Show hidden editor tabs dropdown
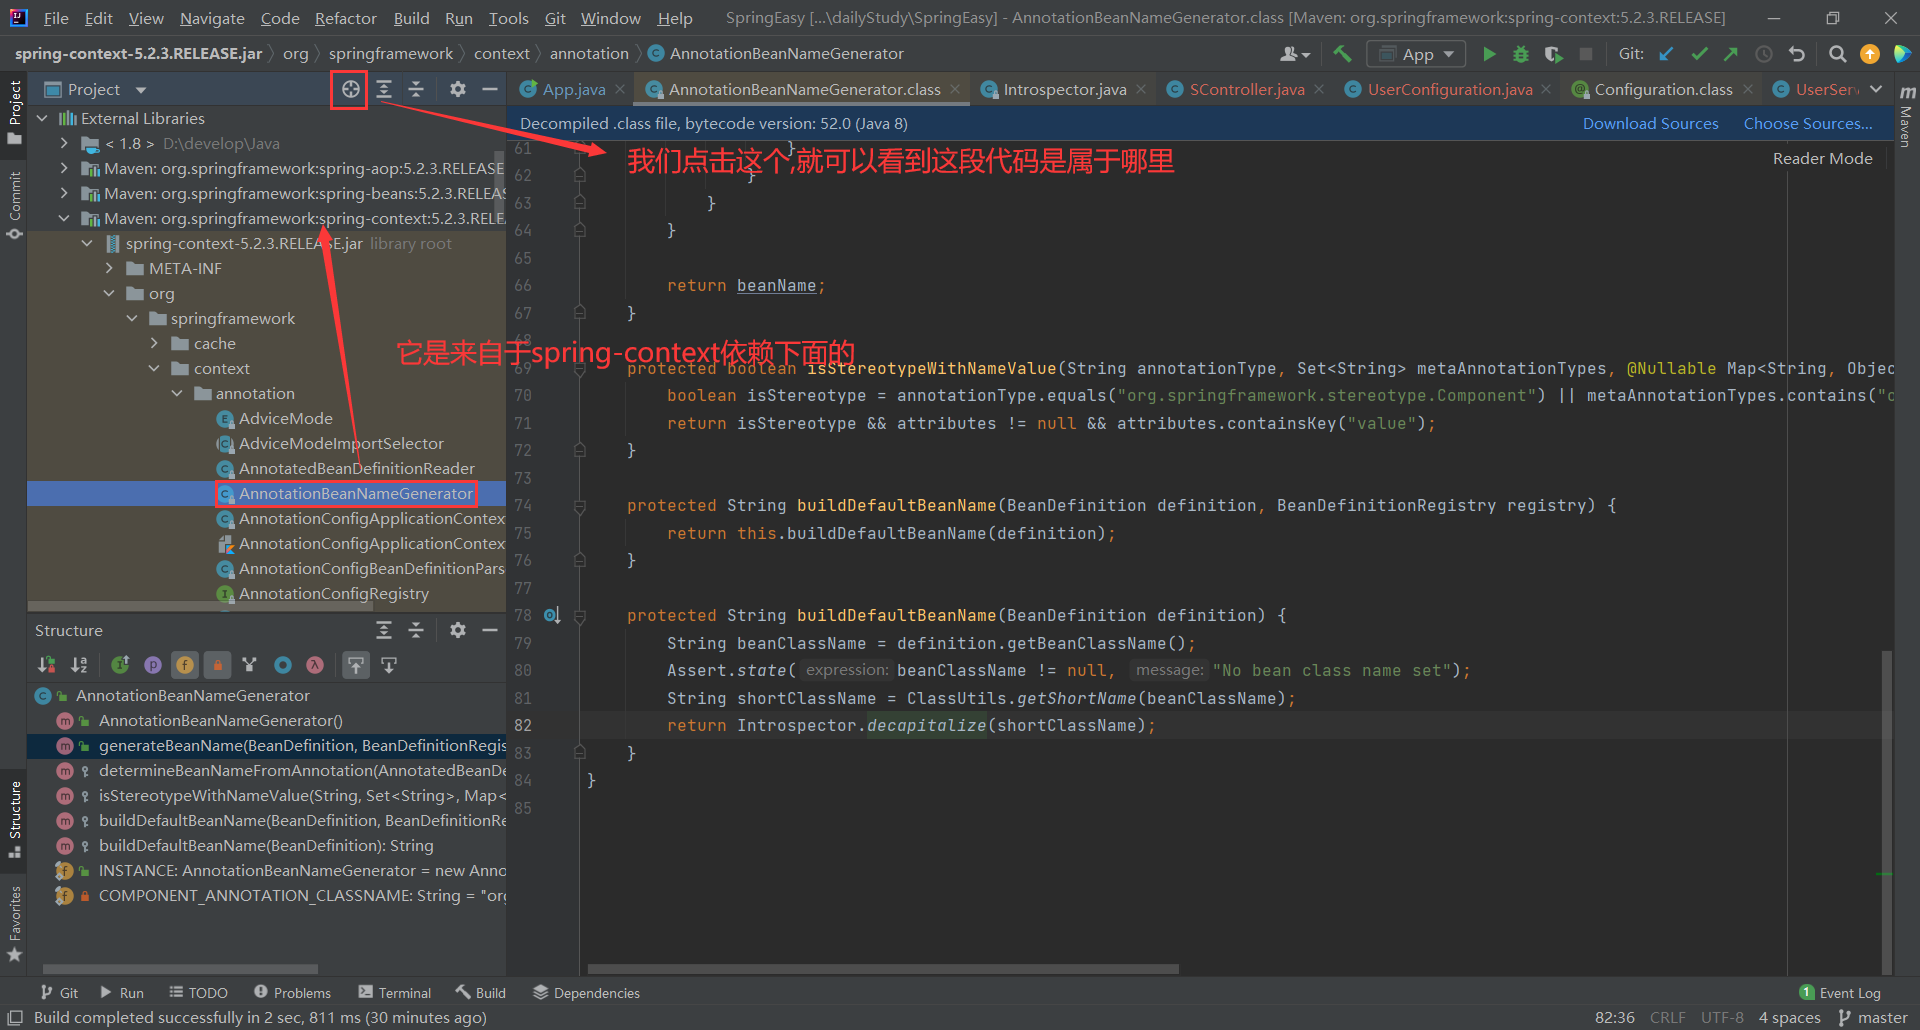Image resolution: width=1920 pixels, height=1030 pixels. (1876, 89)
